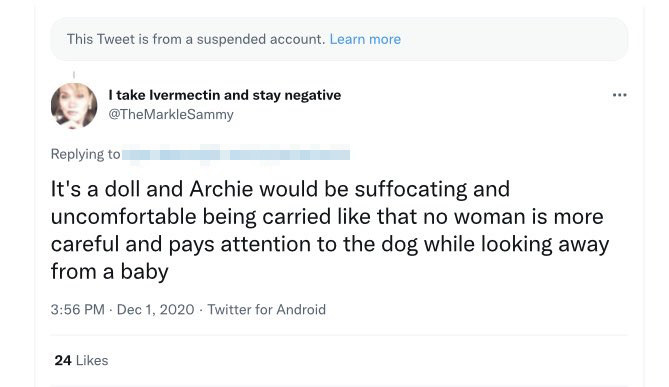This screenshot has height=387, width=669.
Task: Click the Dec 1, 2020 date
Action: tap(155, 309)
